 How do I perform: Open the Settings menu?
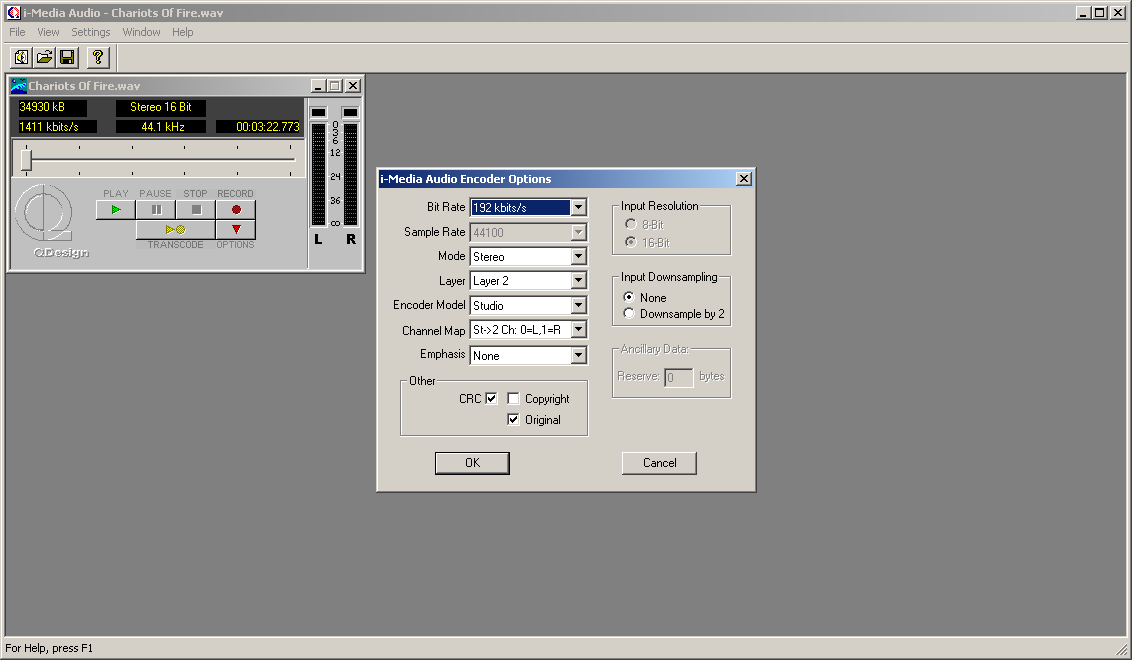91,32
